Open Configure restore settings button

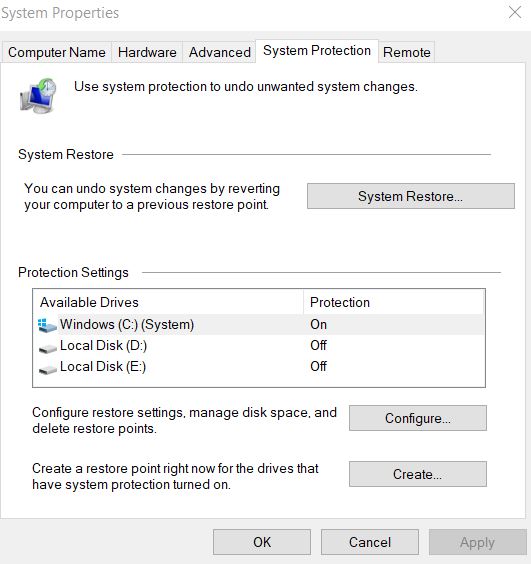[418, 418]
